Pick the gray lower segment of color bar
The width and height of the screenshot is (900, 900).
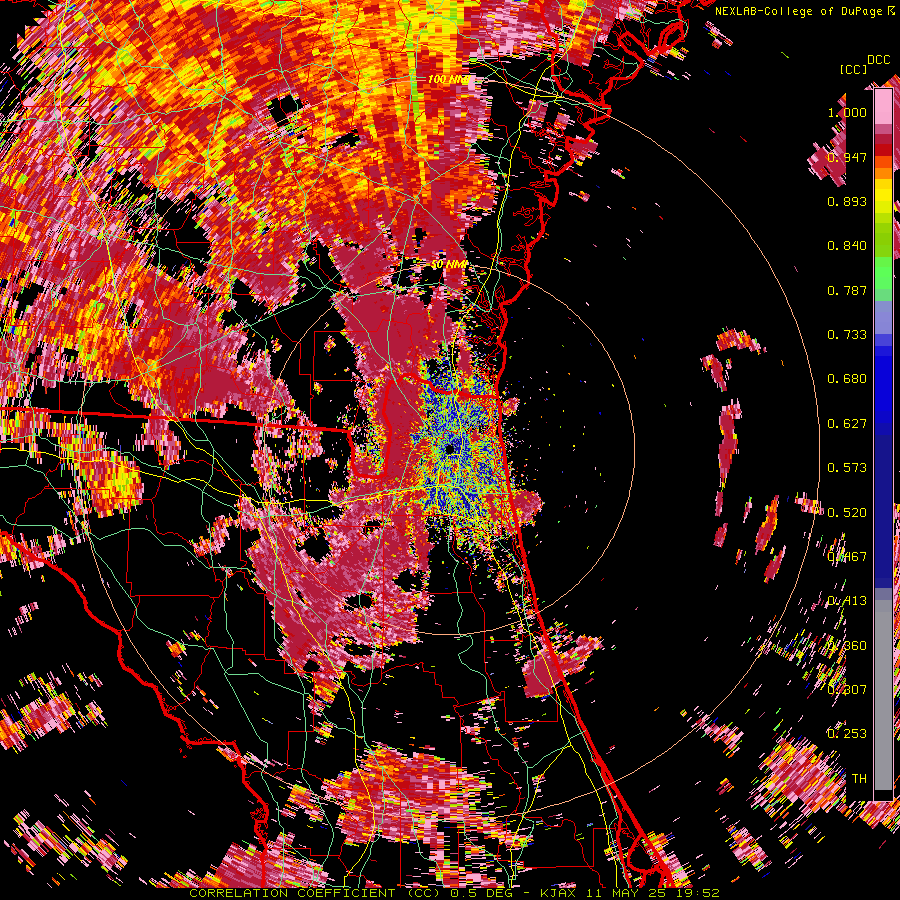[883, 695]
